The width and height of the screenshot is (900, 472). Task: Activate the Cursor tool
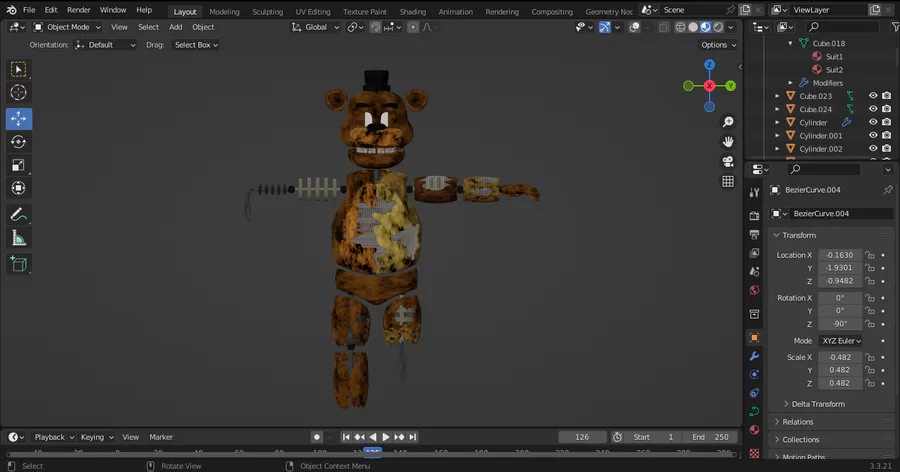coord(18,92)
